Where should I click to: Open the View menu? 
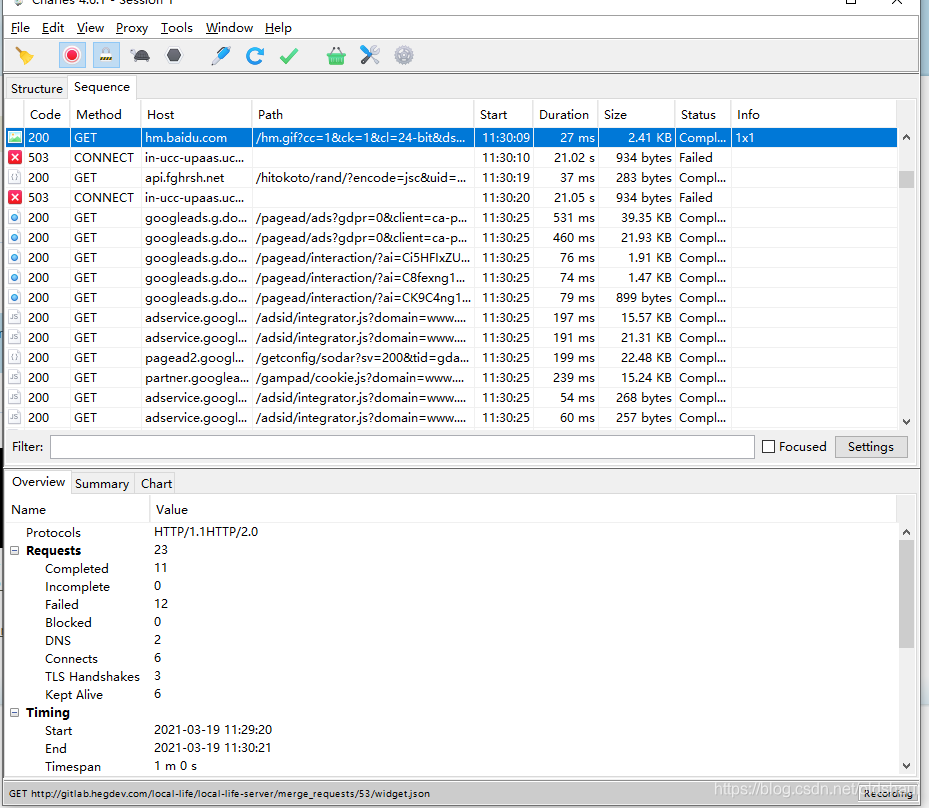pyautogui.click(x=90, y=28)
